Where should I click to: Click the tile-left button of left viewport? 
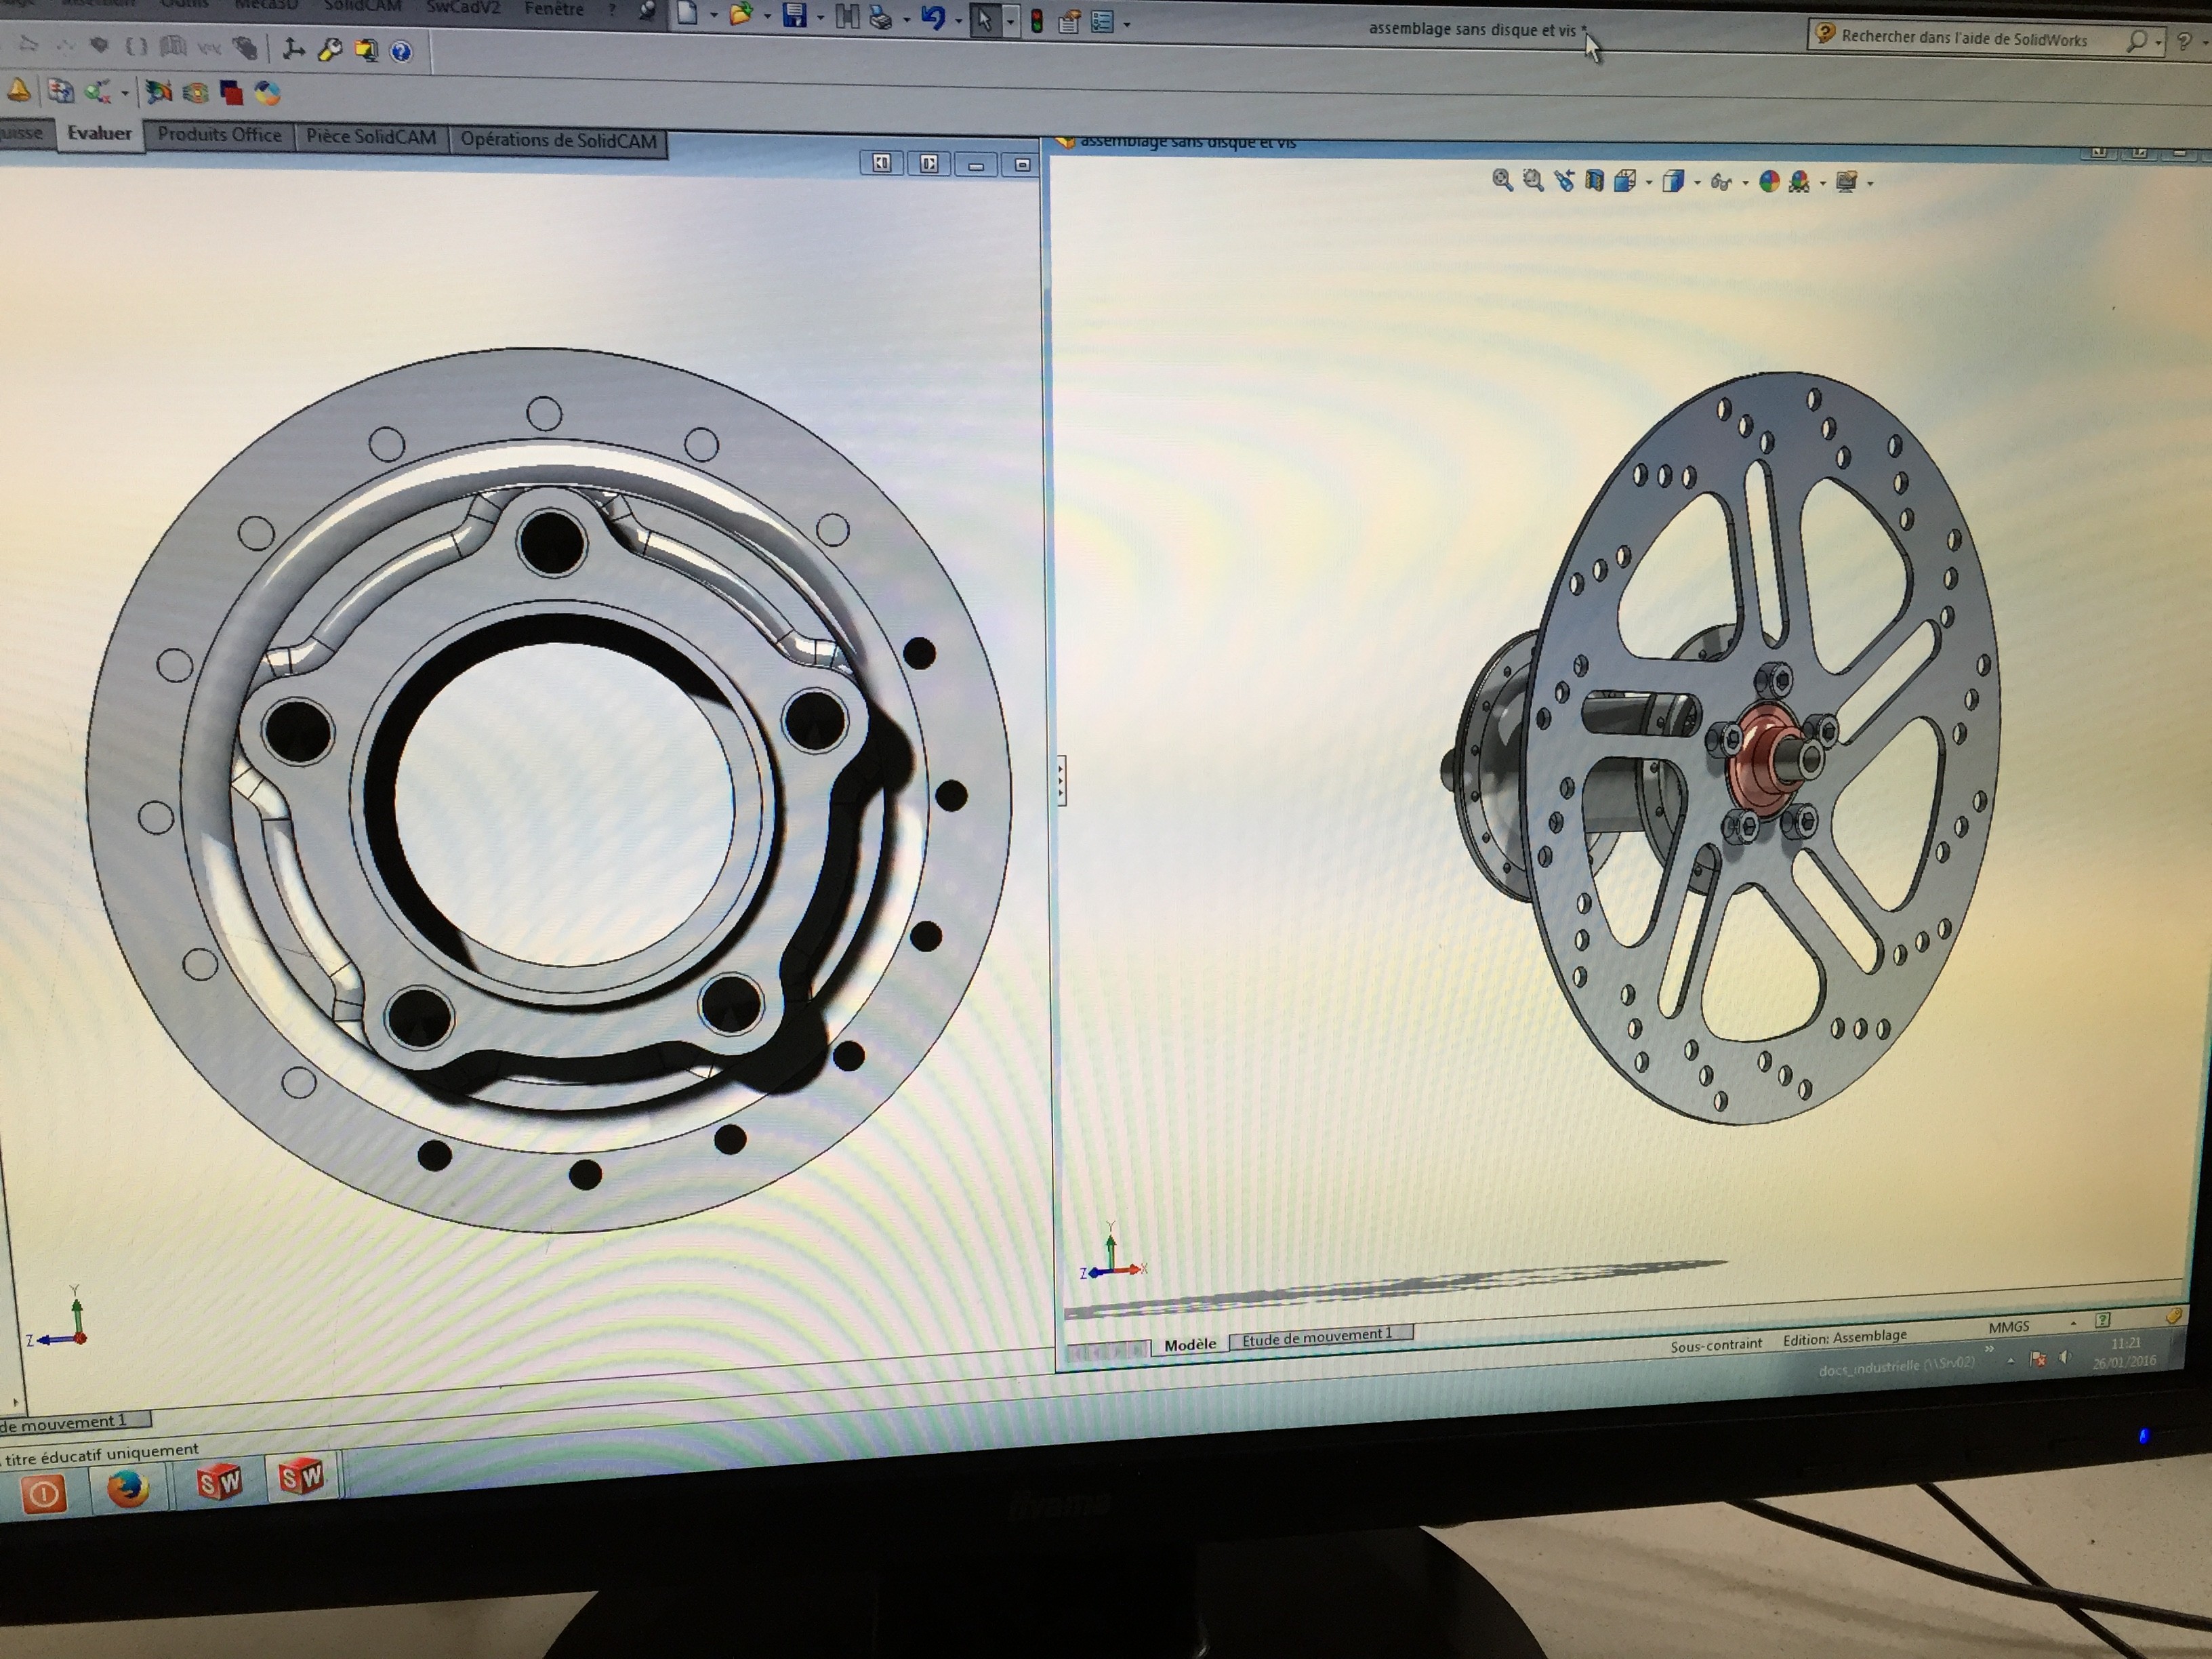[881, 163]
